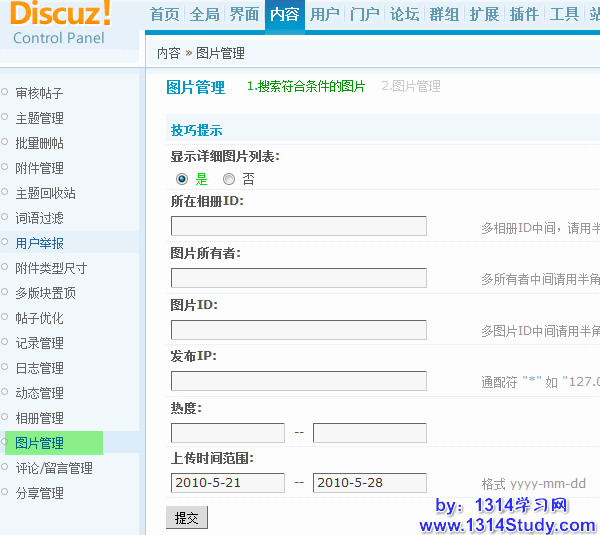This screenshot has width=600, height=535.
Task: Expand the 技巧提示 tips section header
Action: pyautogui.click(x=197, y=130)
